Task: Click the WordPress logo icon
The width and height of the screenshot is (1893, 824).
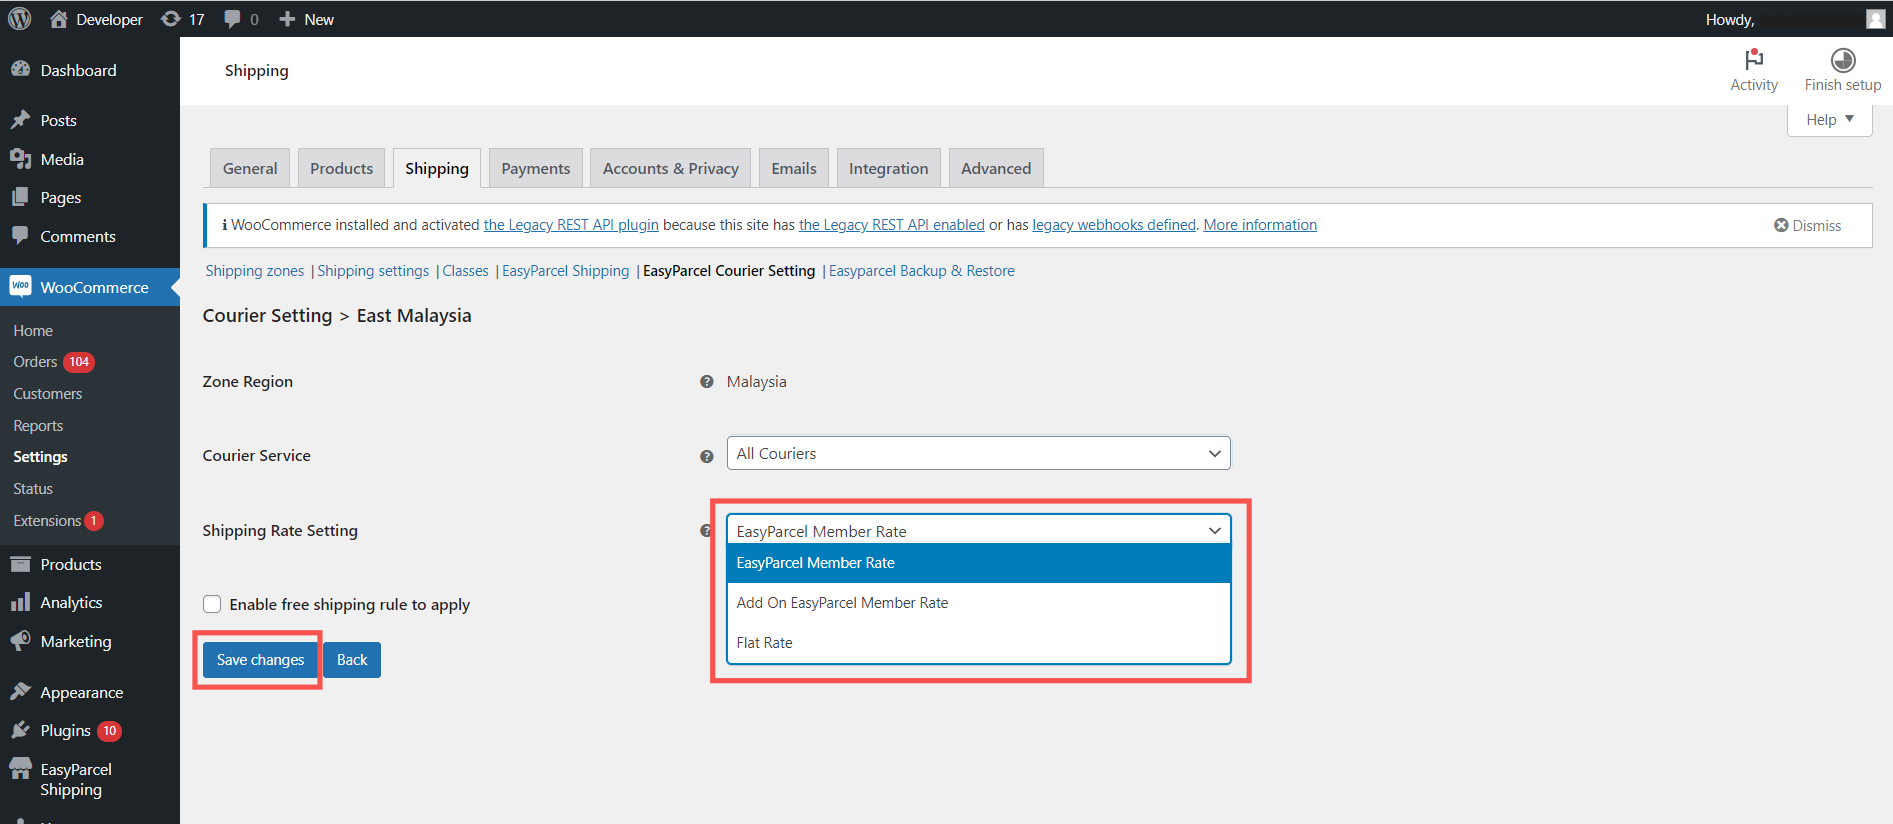Action: click(x=20, y=19)
